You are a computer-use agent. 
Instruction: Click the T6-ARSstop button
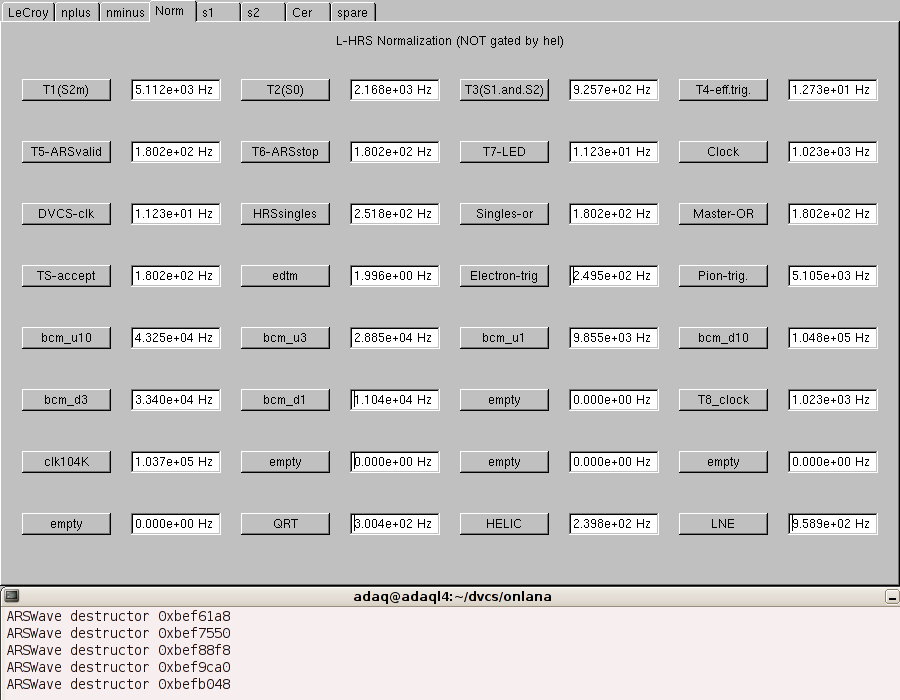285,151
